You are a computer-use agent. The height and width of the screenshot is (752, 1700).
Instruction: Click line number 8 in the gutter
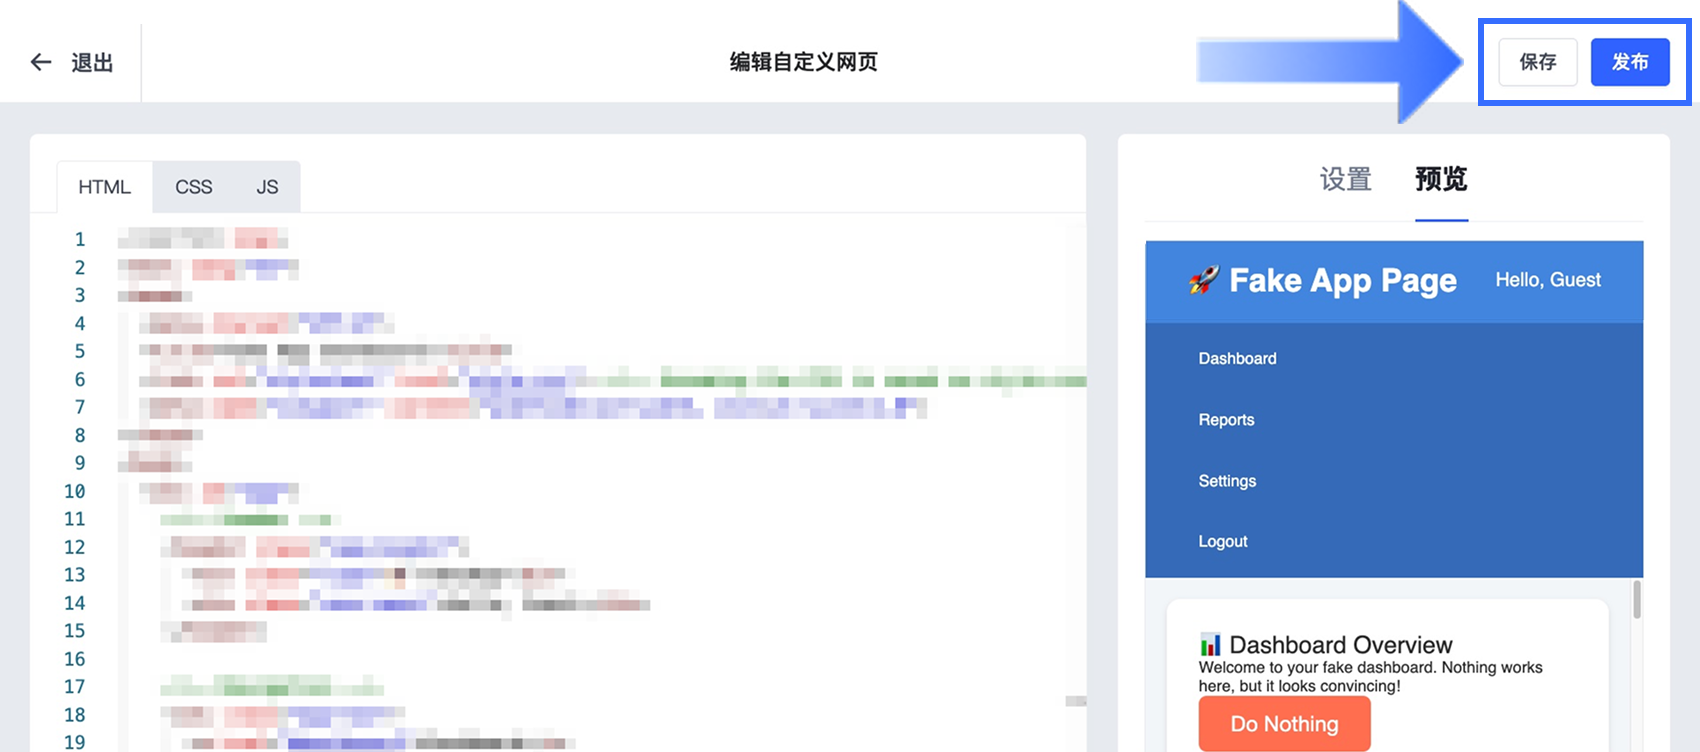coord(80,435)
